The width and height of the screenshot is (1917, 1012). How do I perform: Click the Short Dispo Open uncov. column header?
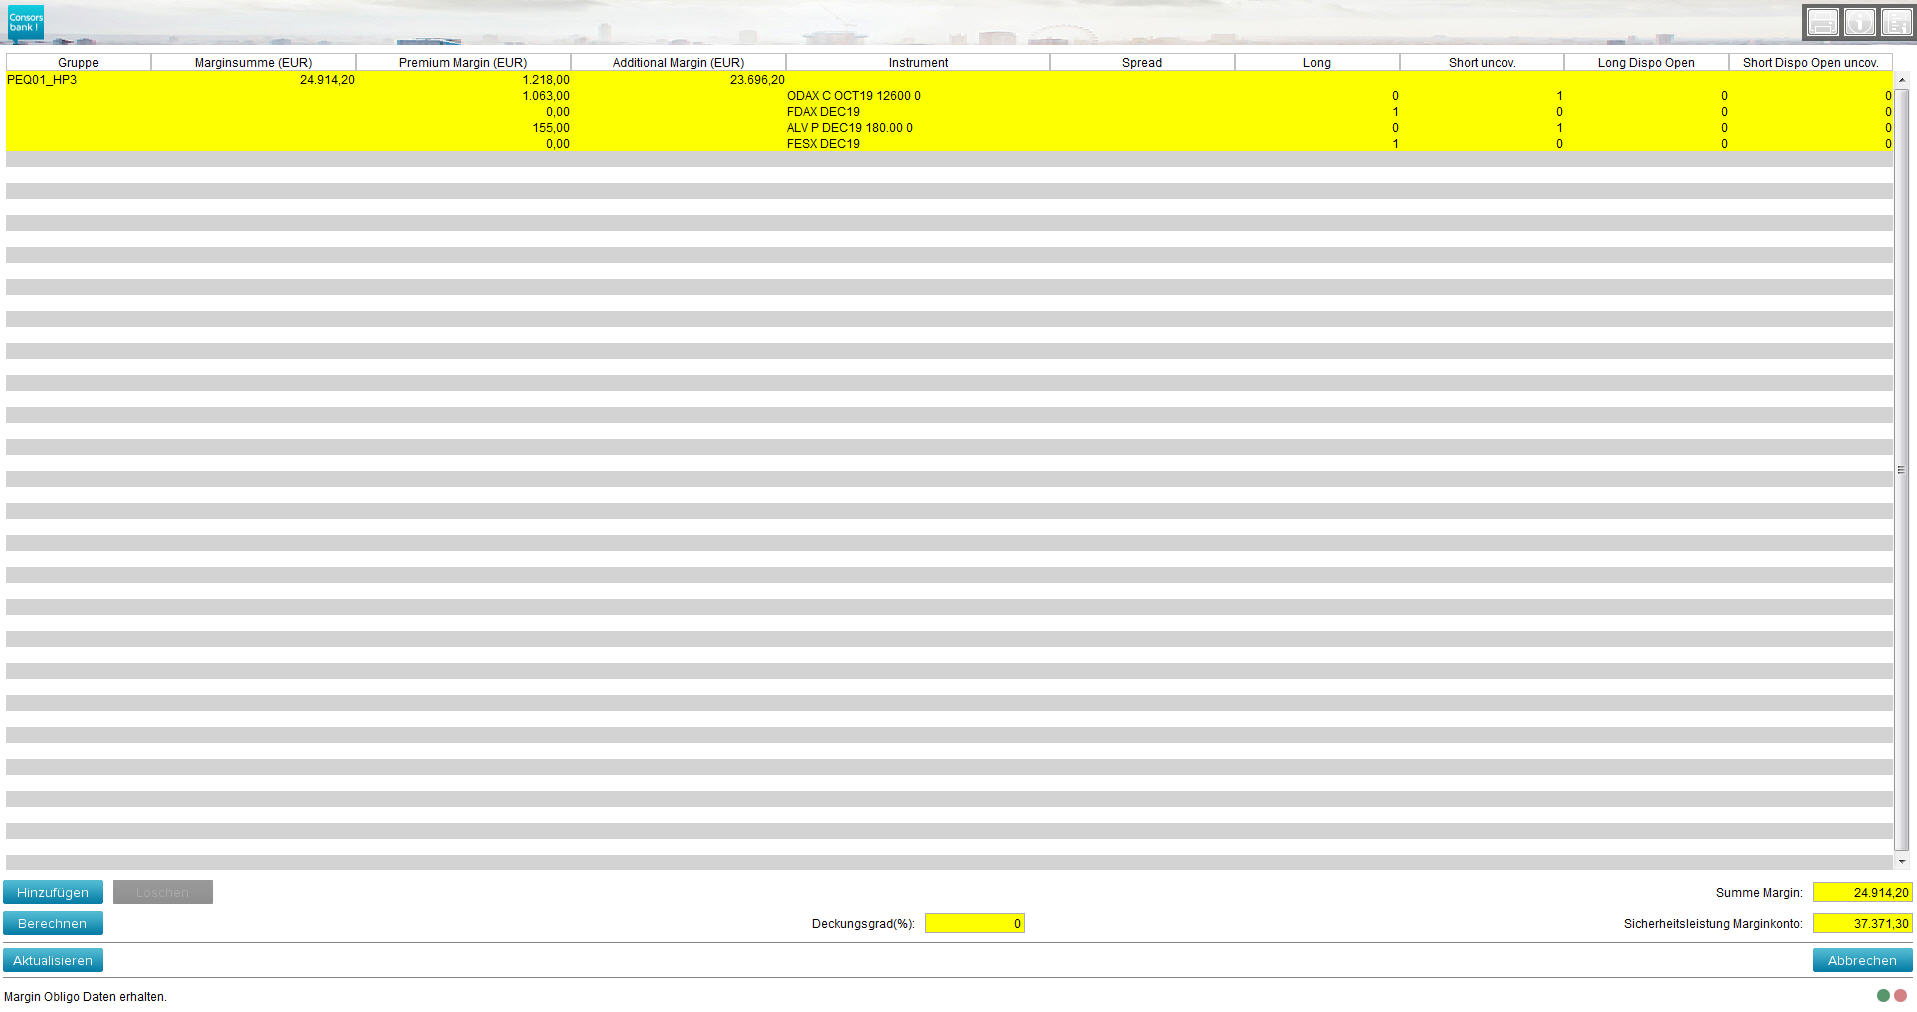(x=1810, y=62)
